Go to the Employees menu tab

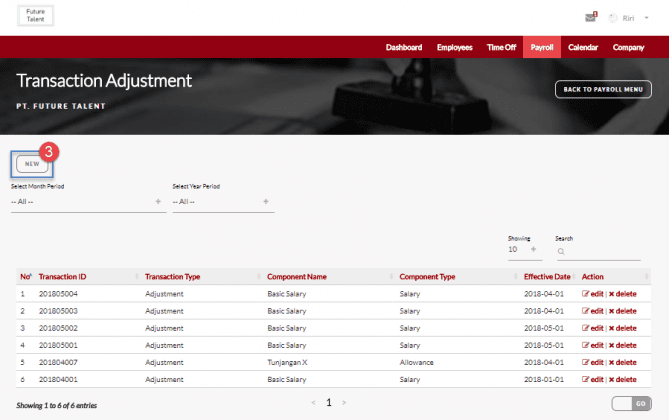point(454,47)
